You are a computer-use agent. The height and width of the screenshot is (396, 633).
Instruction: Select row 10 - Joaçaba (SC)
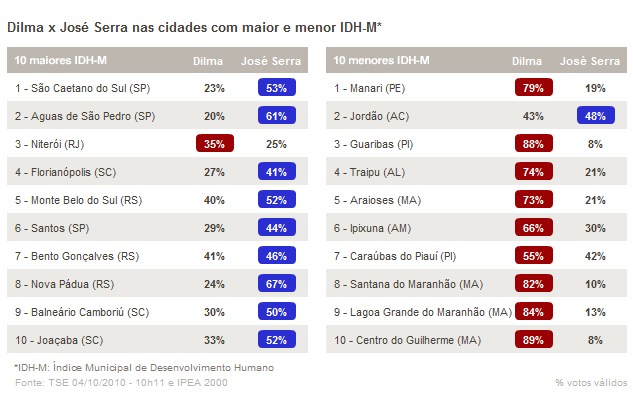[x=157, y=339]
